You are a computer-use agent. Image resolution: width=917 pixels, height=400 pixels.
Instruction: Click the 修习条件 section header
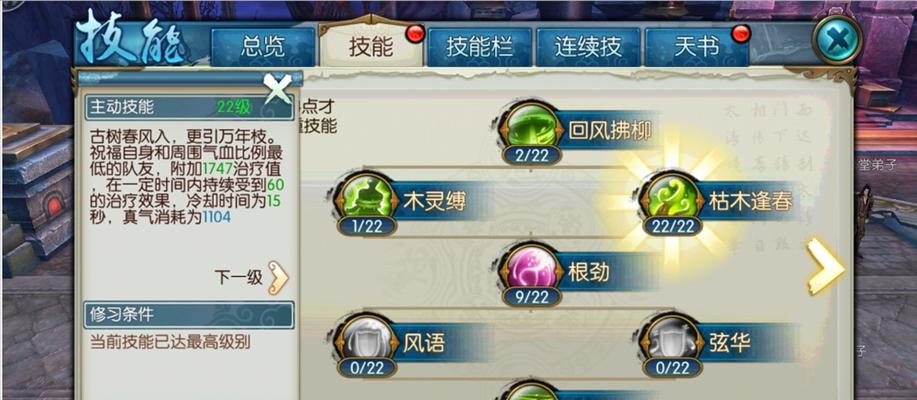tap(188, 315)
